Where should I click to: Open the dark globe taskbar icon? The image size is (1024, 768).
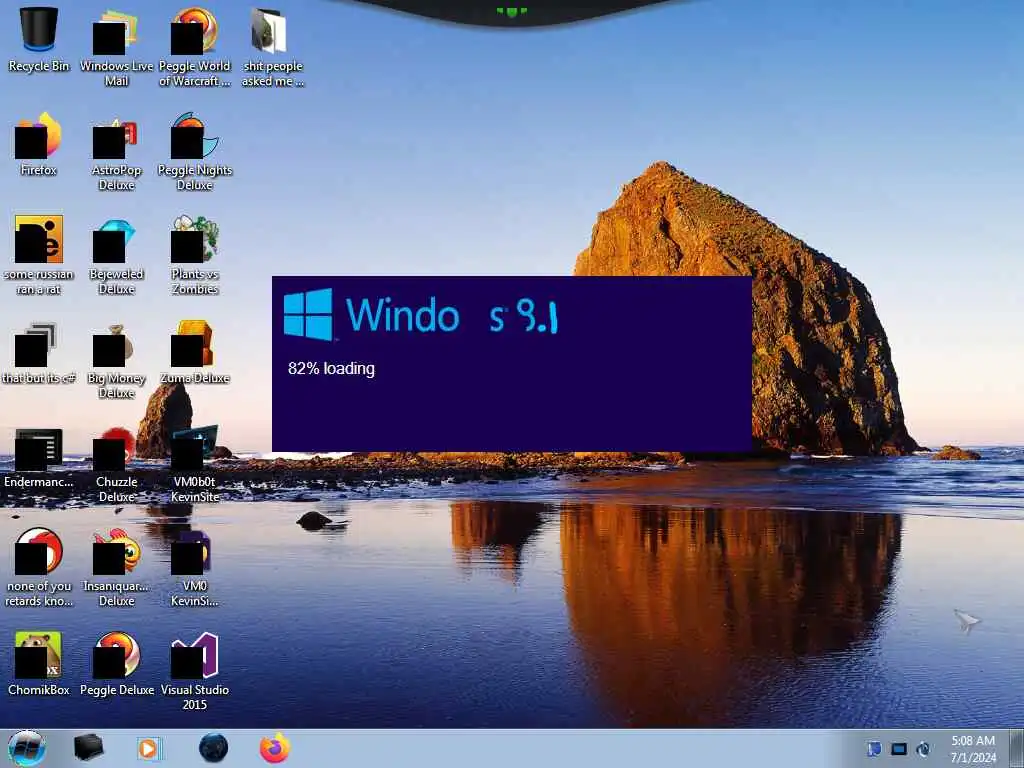tap(214, 748)
